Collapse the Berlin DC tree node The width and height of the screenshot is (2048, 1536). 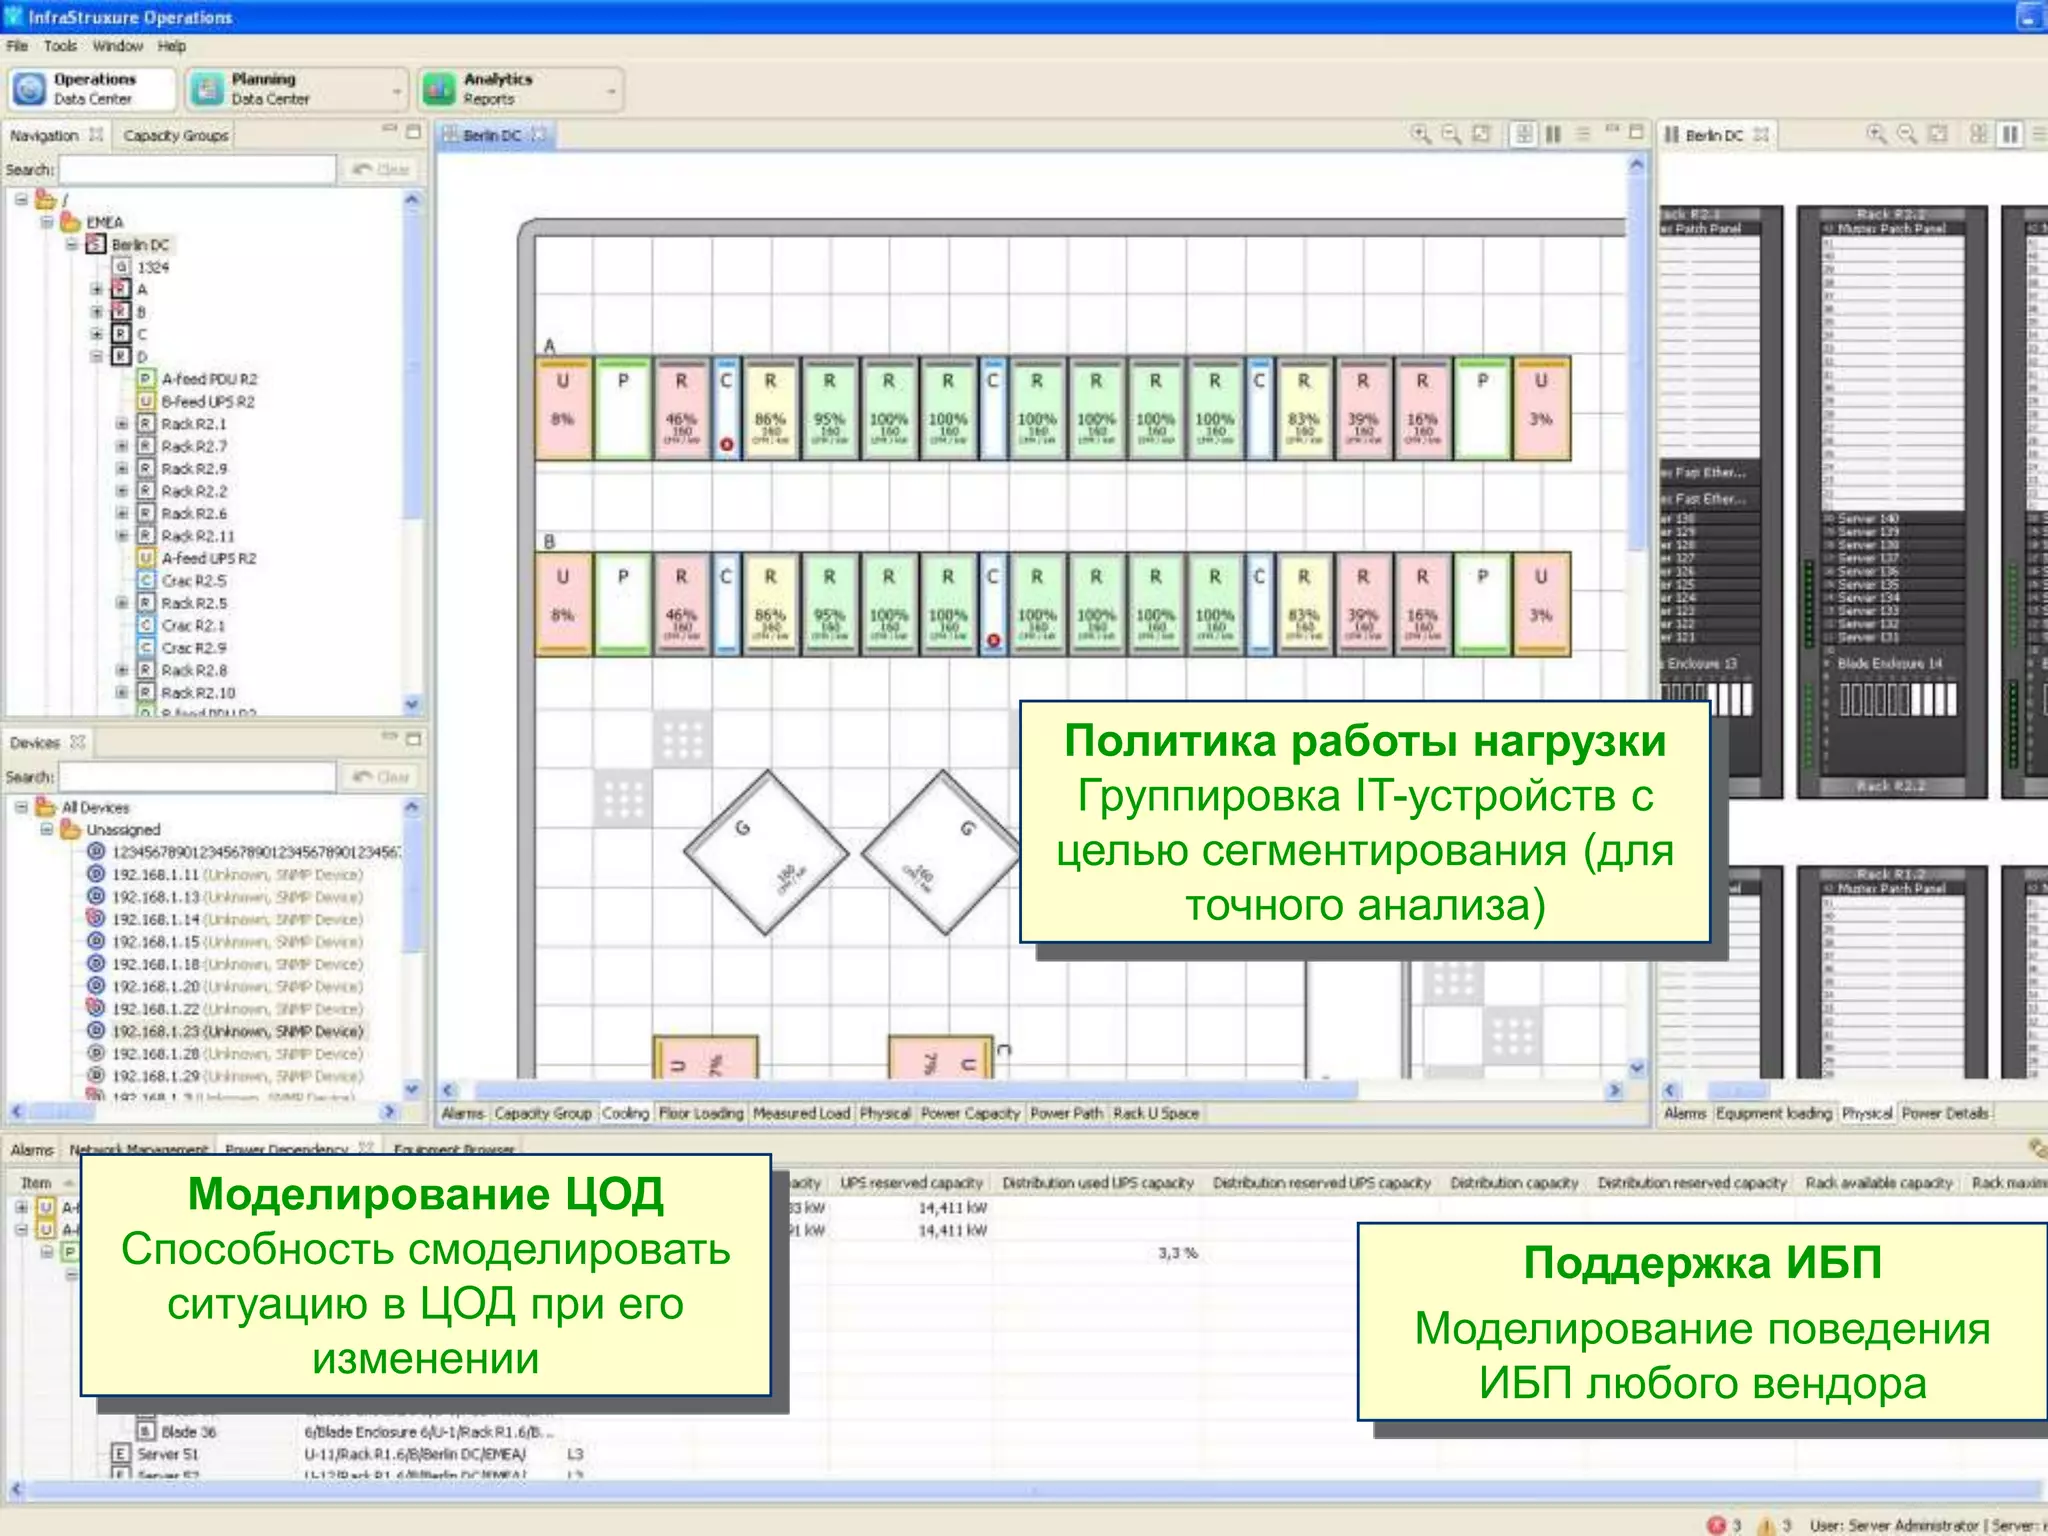coord(72,244)
